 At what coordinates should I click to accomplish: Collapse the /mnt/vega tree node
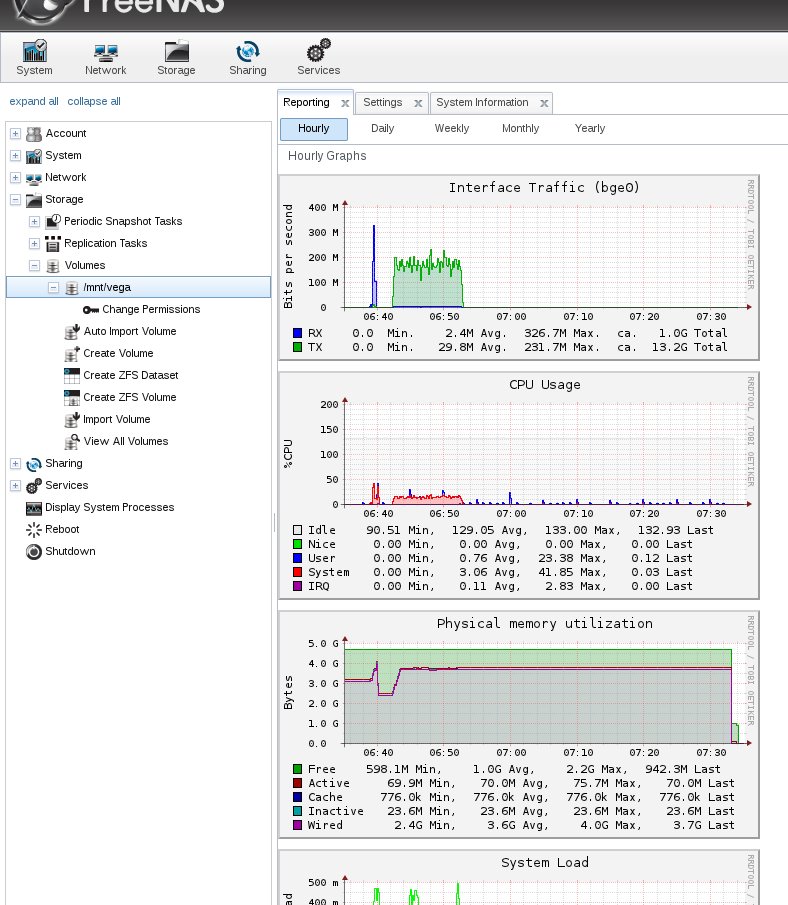point(54,287)
